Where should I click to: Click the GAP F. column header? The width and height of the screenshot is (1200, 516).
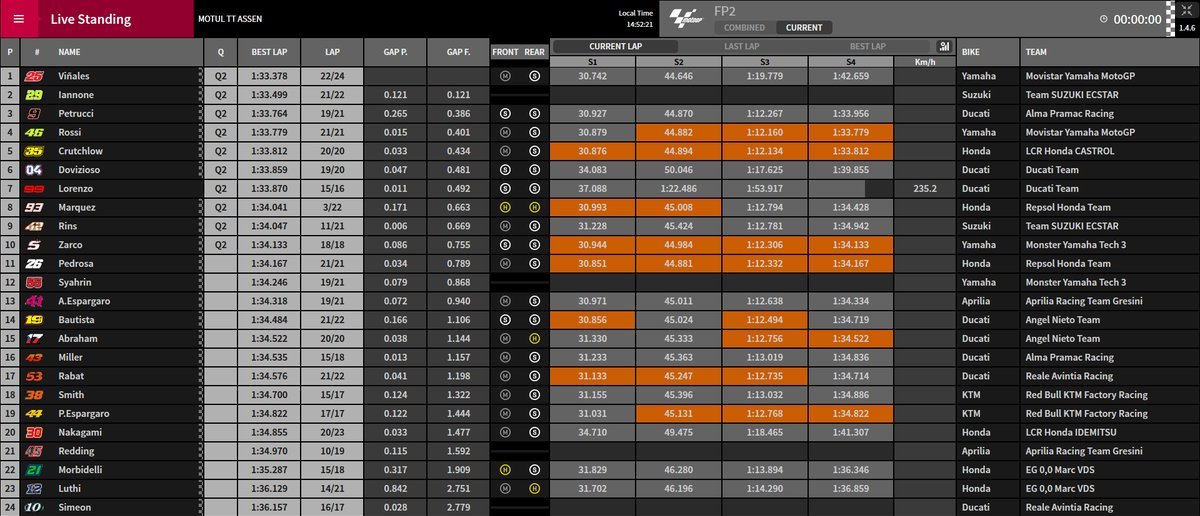[x=458, y=50]
